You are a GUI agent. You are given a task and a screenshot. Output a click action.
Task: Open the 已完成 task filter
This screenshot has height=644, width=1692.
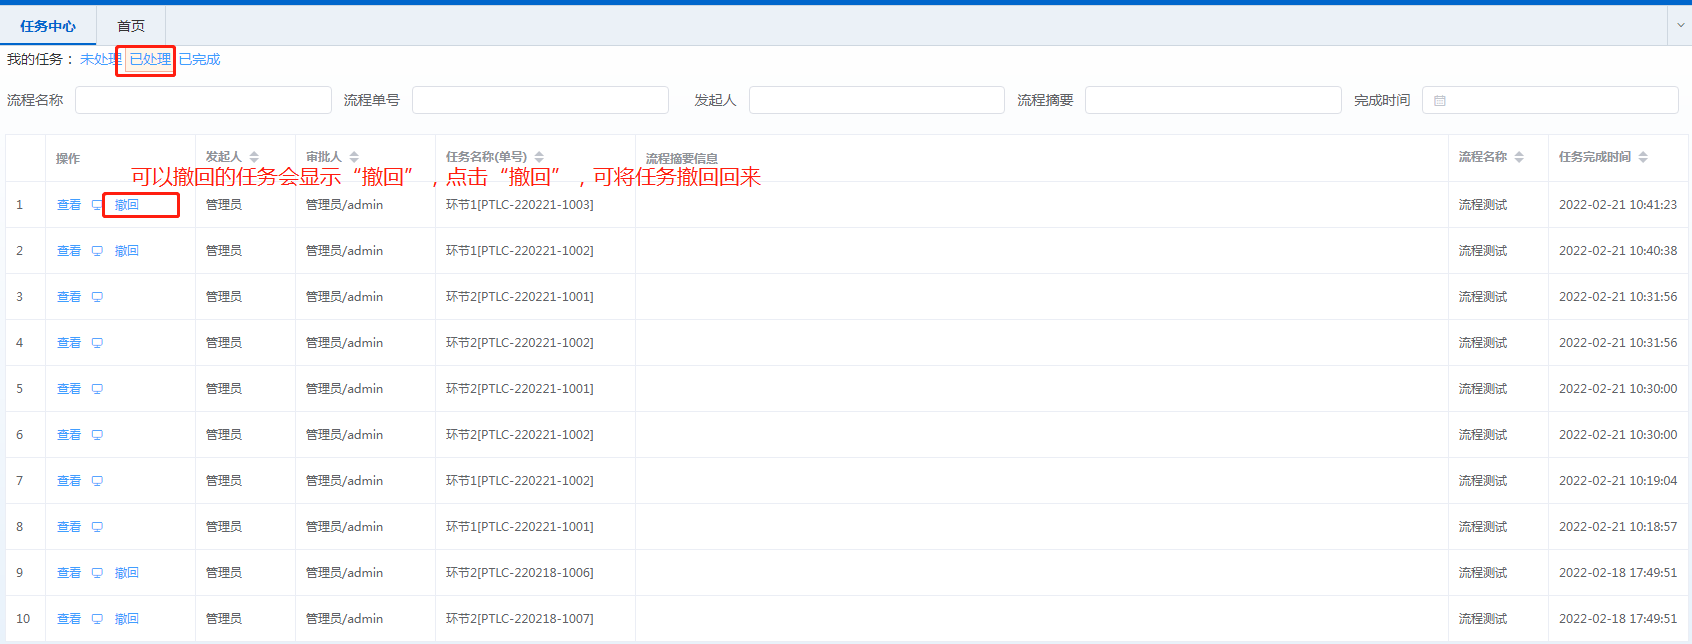tap(200, 60)
